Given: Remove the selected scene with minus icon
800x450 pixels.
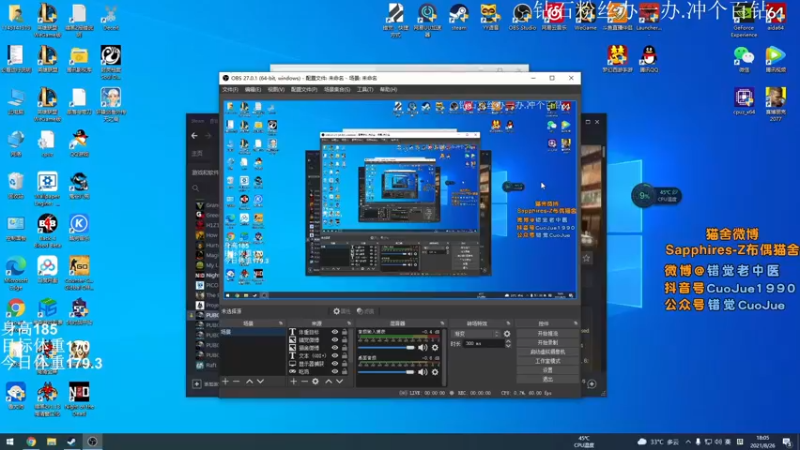Looking at the screenshot, I should click(236, 381).
